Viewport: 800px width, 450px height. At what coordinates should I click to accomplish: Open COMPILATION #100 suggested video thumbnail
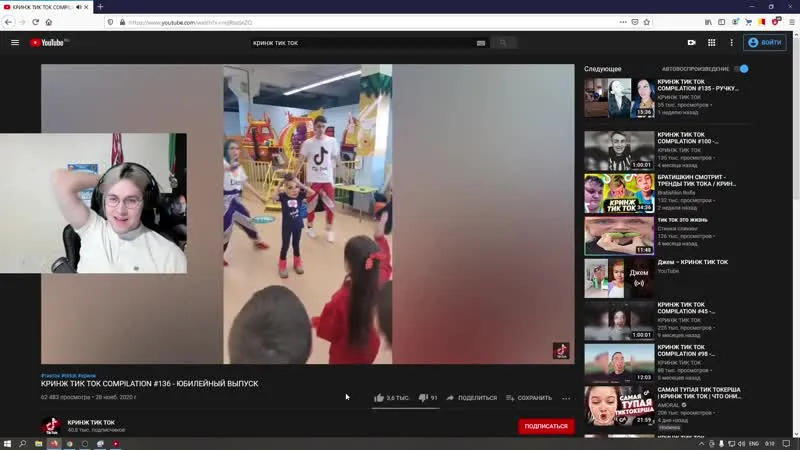coord(619,151)
